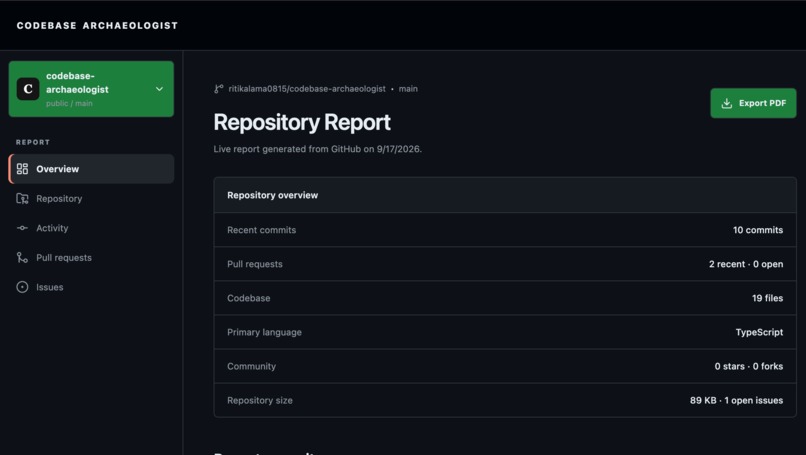The width and height of the screenshot is (806, 455).
Task: Open the Pull requests section
Action: (91, 258)
